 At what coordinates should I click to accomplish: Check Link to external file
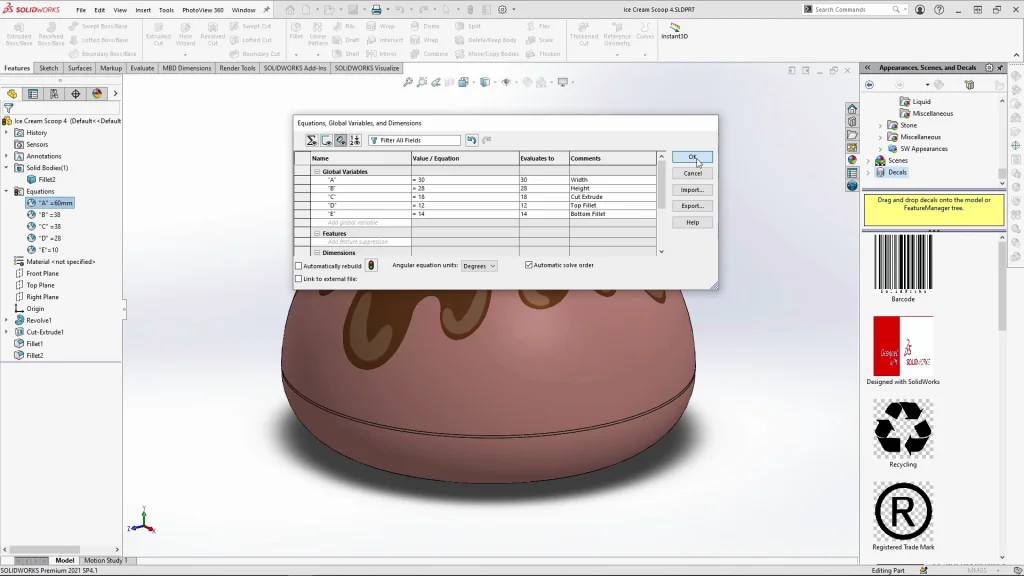pyautogui.click(x=299, y=279)
